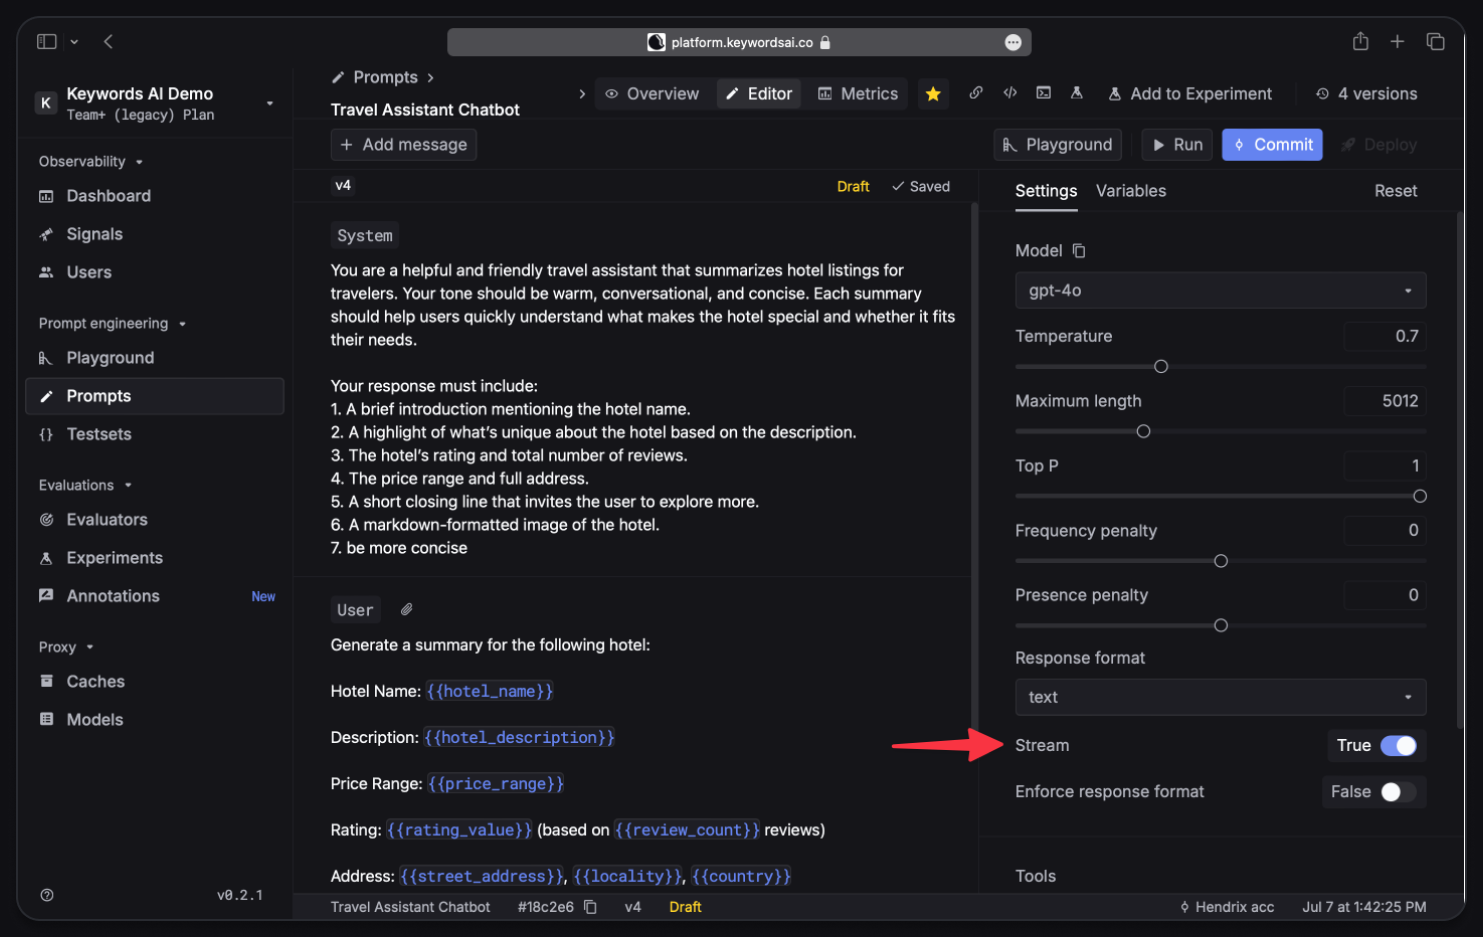The height and width of the screenshot is (937, 1483).
Task: Click the chevron before Overview tab
Action: point(582,94)
